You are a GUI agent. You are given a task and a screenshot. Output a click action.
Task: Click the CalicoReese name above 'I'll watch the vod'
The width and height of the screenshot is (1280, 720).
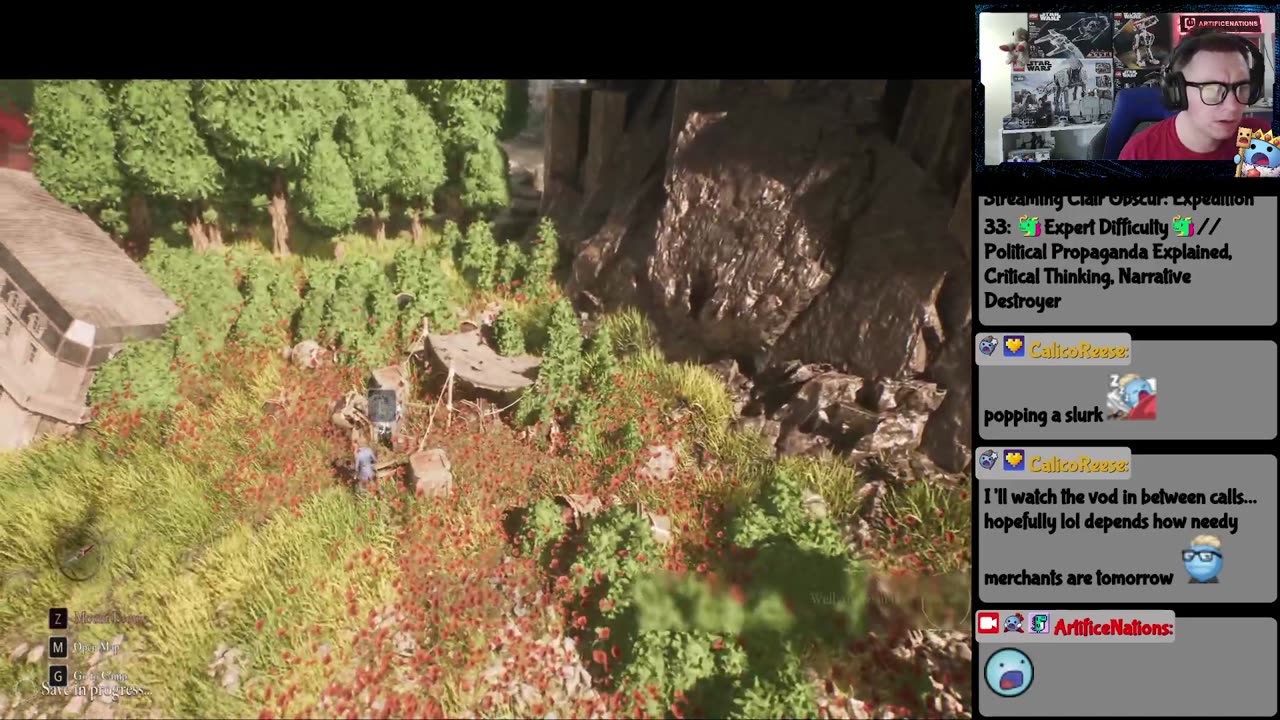tap(1078, 464)
